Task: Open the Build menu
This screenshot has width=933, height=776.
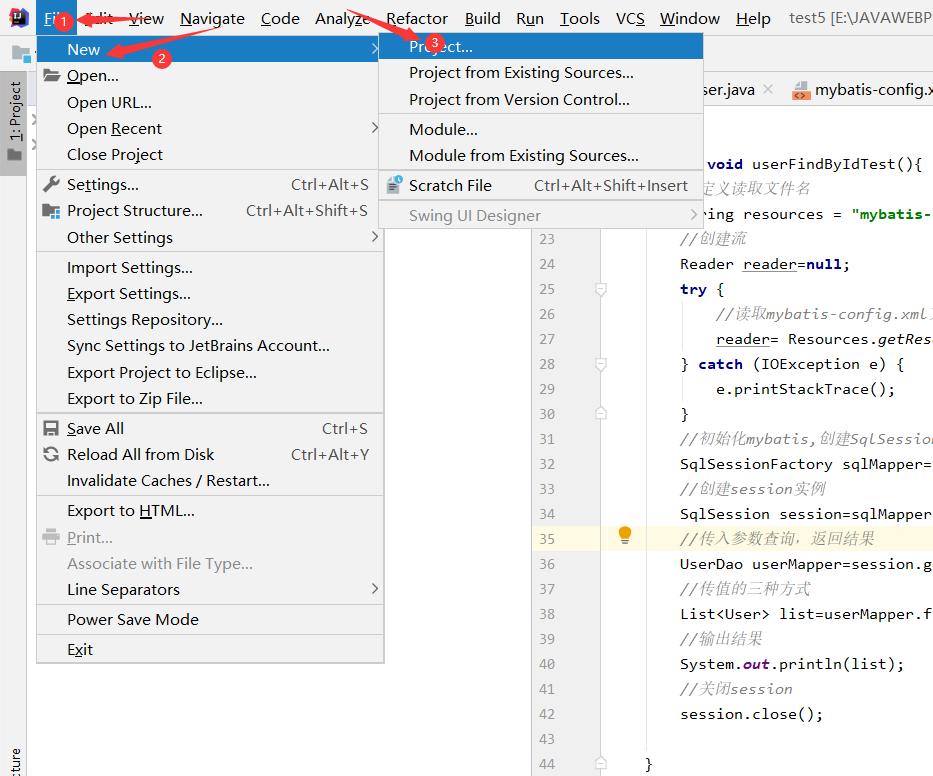Action: click(483, 18)
